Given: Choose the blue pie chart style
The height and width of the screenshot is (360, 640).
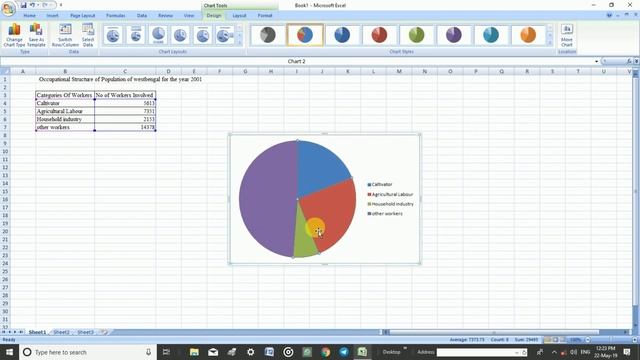Looking at the screenshot, I should (x=342, y=35).
